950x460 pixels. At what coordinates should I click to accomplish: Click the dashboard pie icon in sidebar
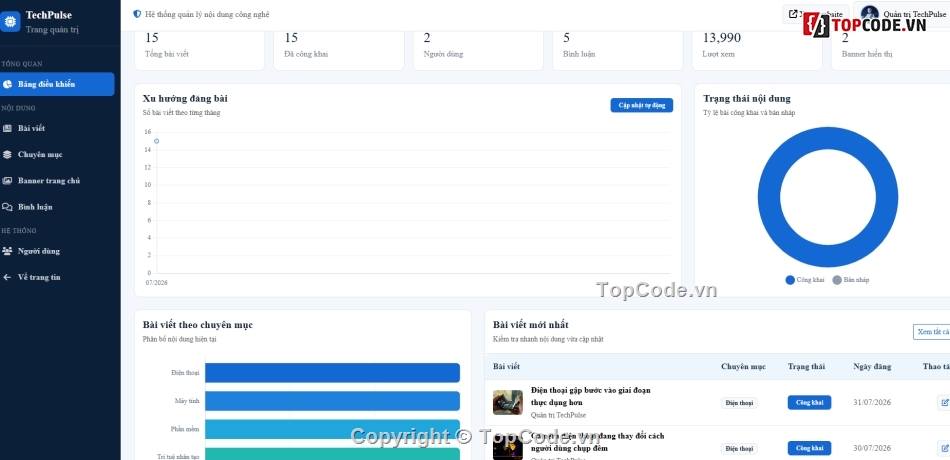coord(7,84)
